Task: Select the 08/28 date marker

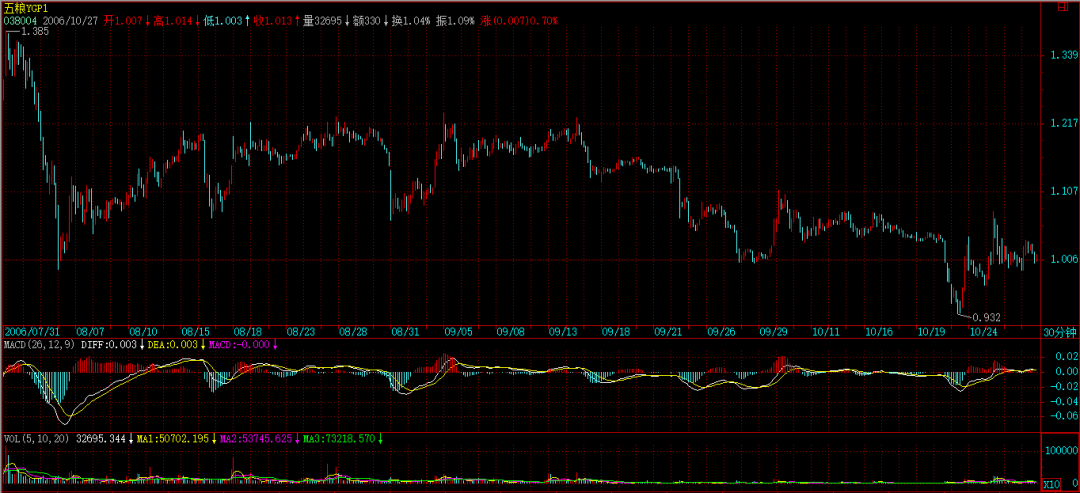Action: [353, 331]
